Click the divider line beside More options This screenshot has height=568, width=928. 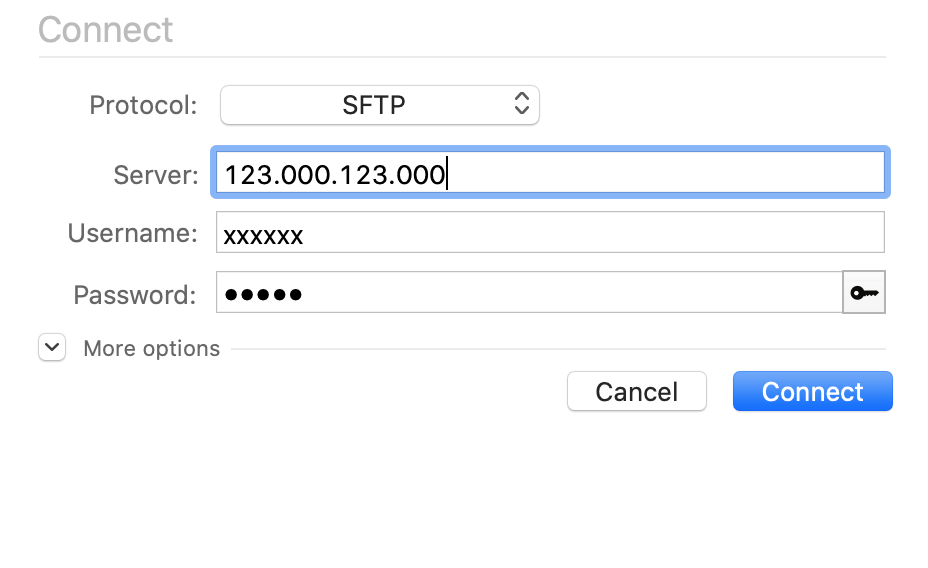(558, 349)
